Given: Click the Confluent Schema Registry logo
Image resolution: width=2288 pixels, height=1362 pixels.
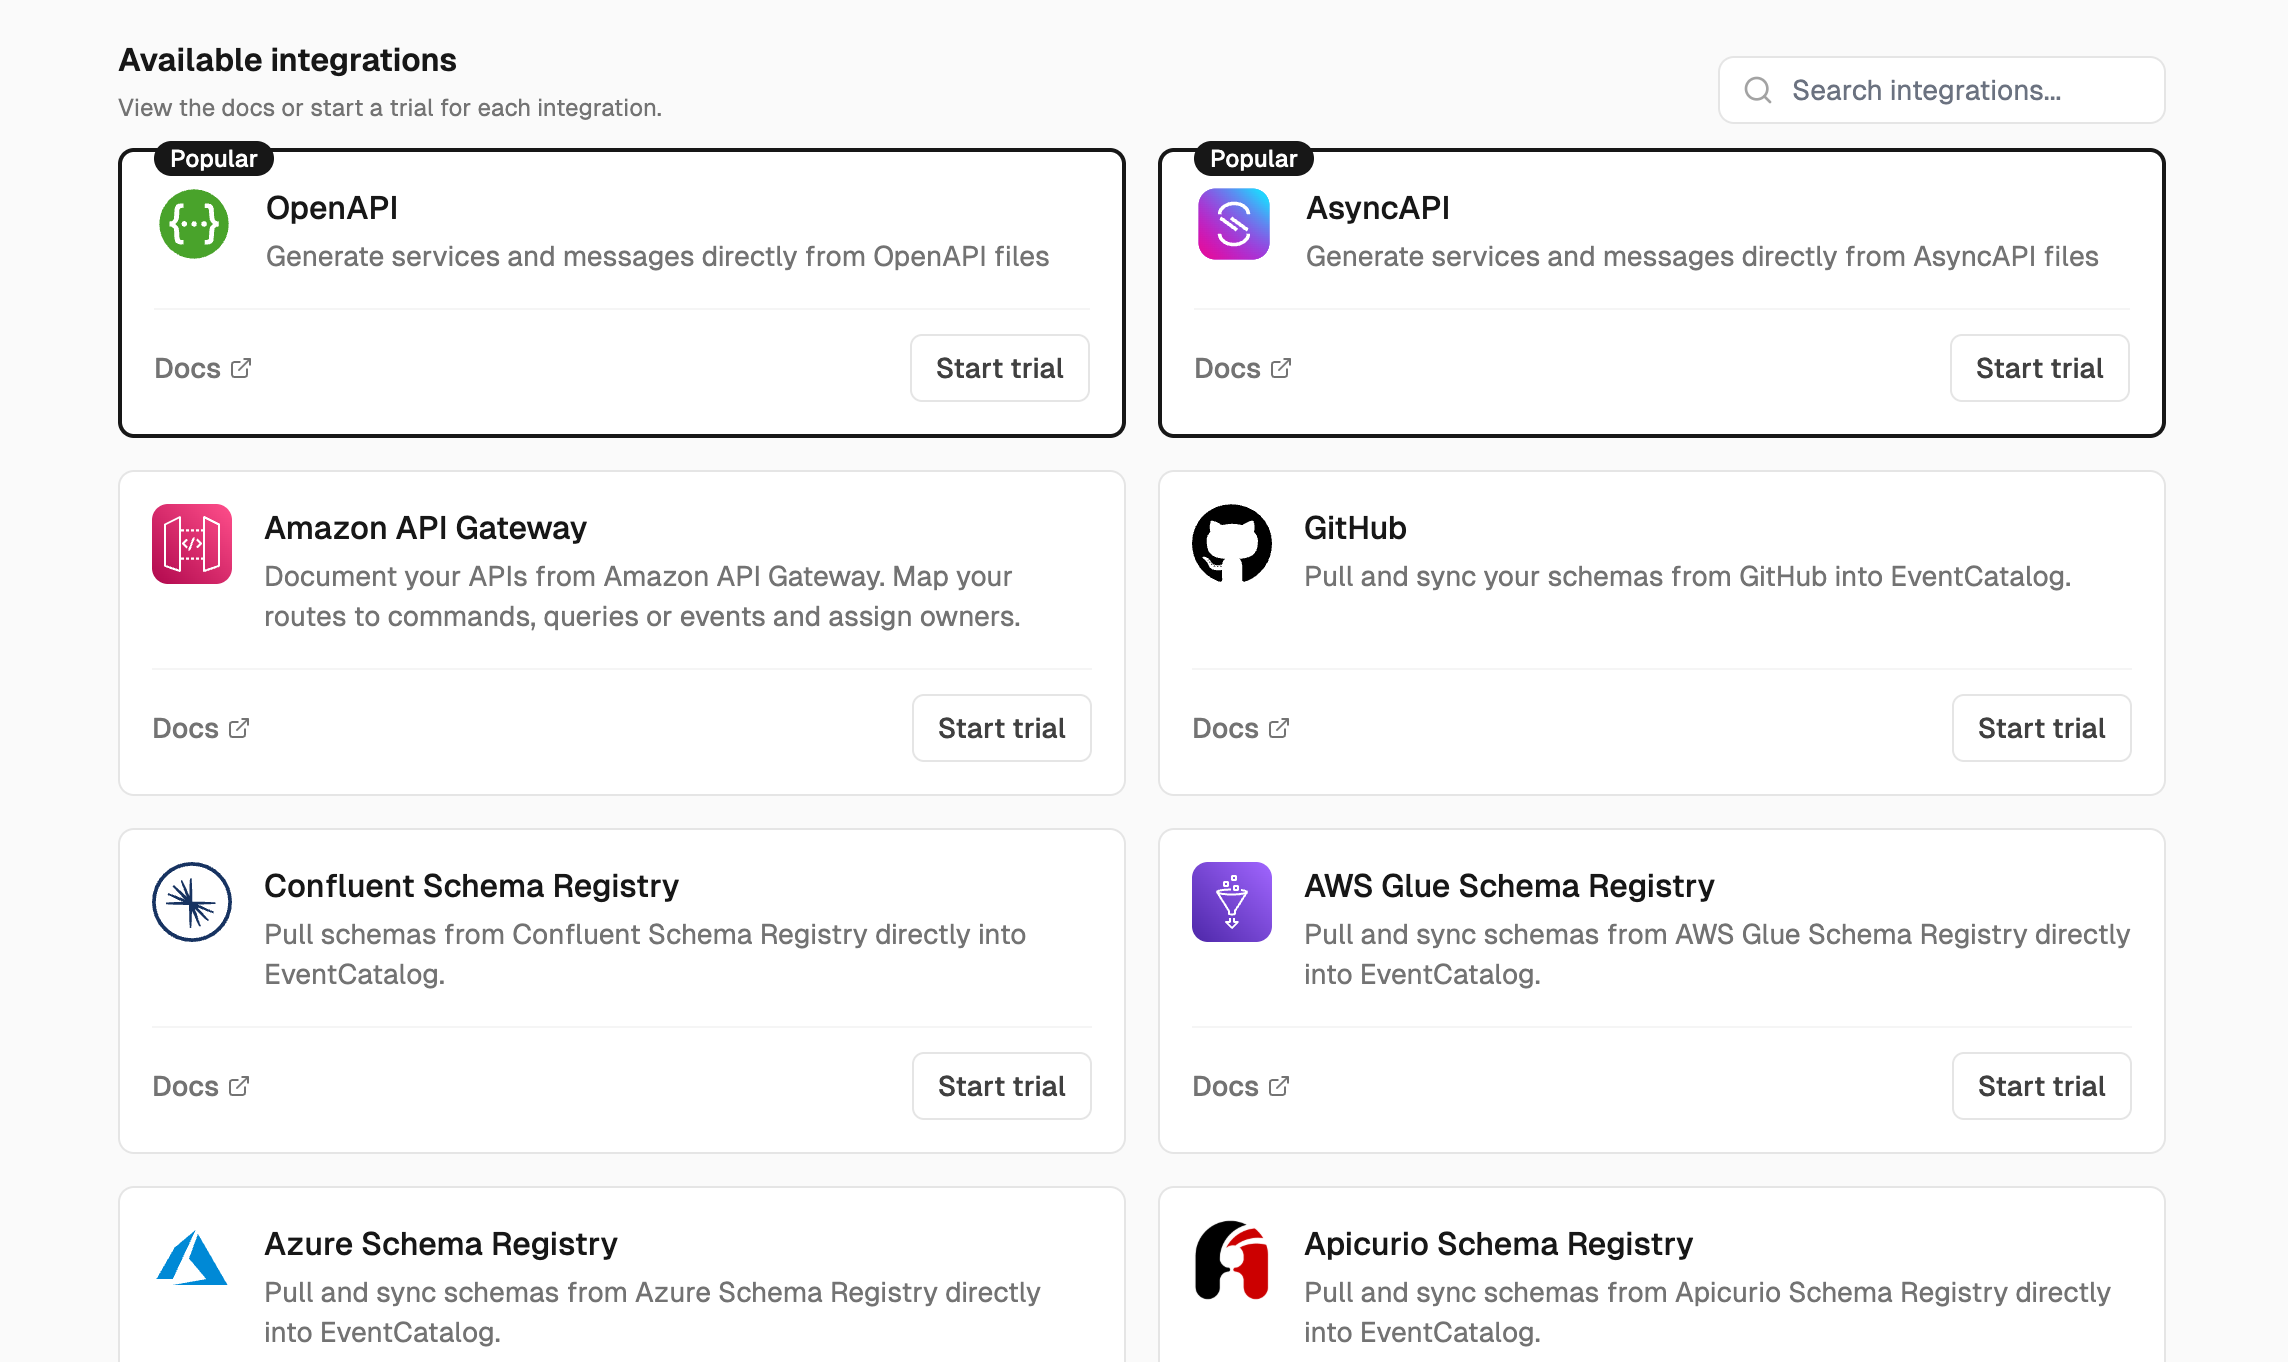Looking at the screenshot, I should pyautogui.click(x=192, y=902).
